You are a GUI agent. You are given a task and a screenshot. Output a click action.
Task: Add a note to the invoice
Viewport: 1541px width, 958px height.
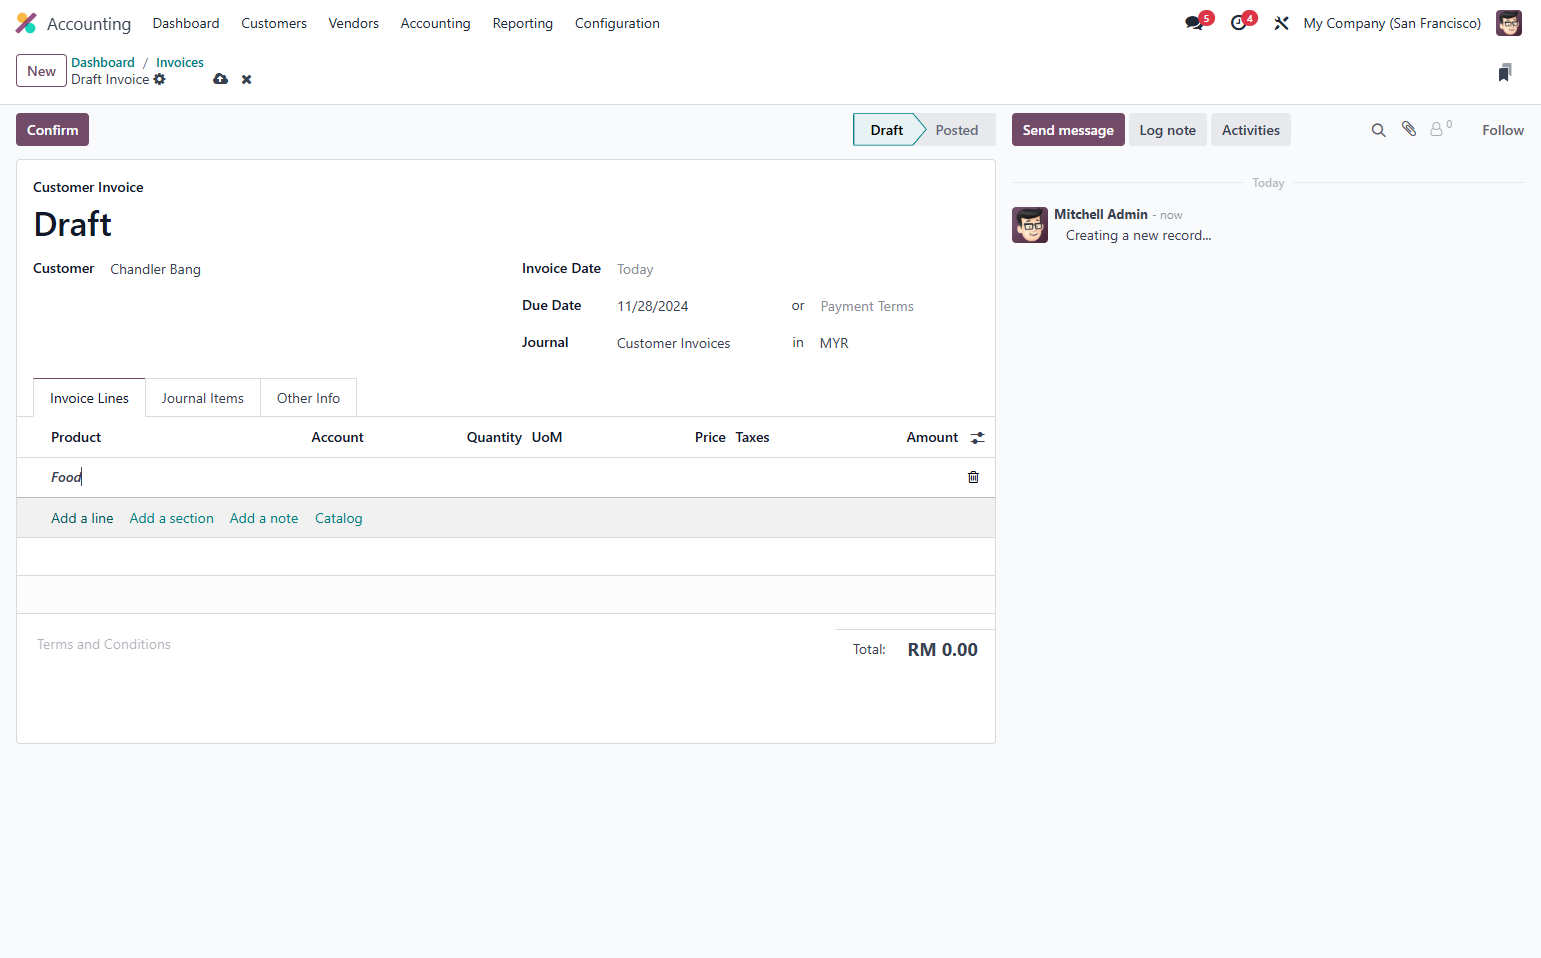coord(264,518)
